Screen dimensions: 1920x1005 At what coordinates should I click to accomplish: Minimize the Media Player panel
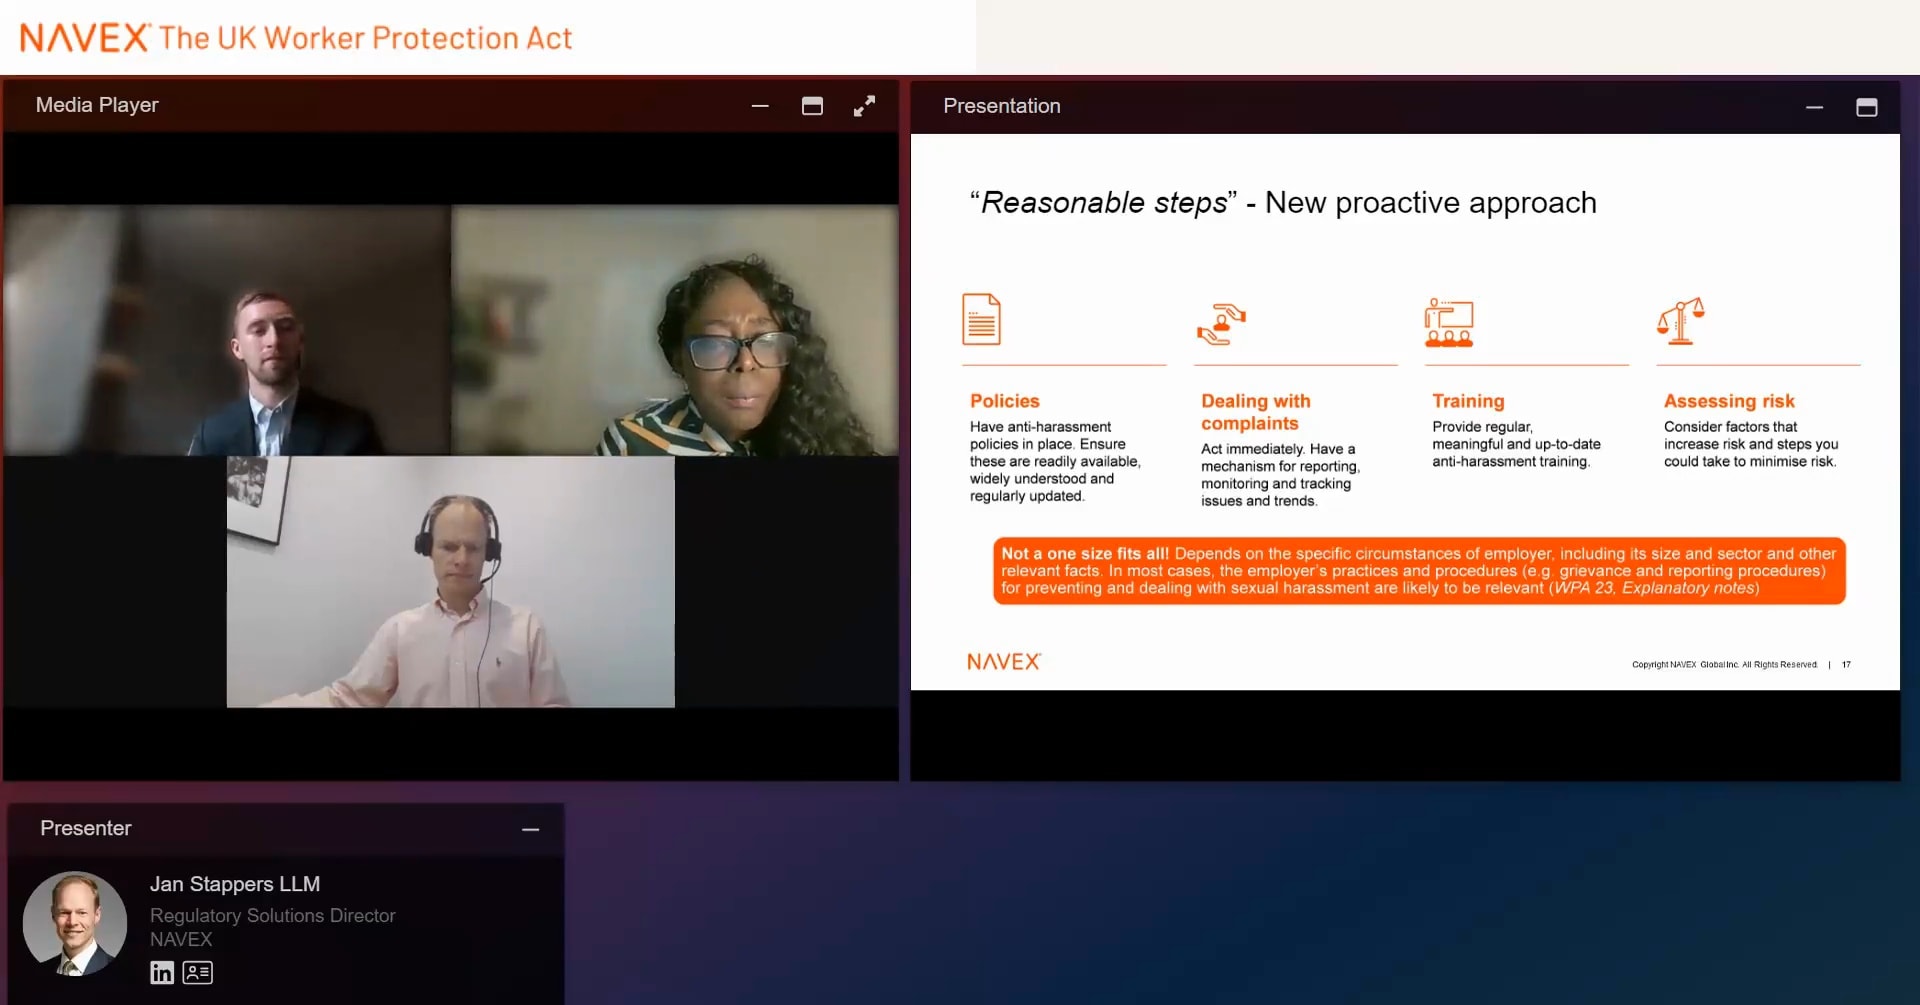760,106
